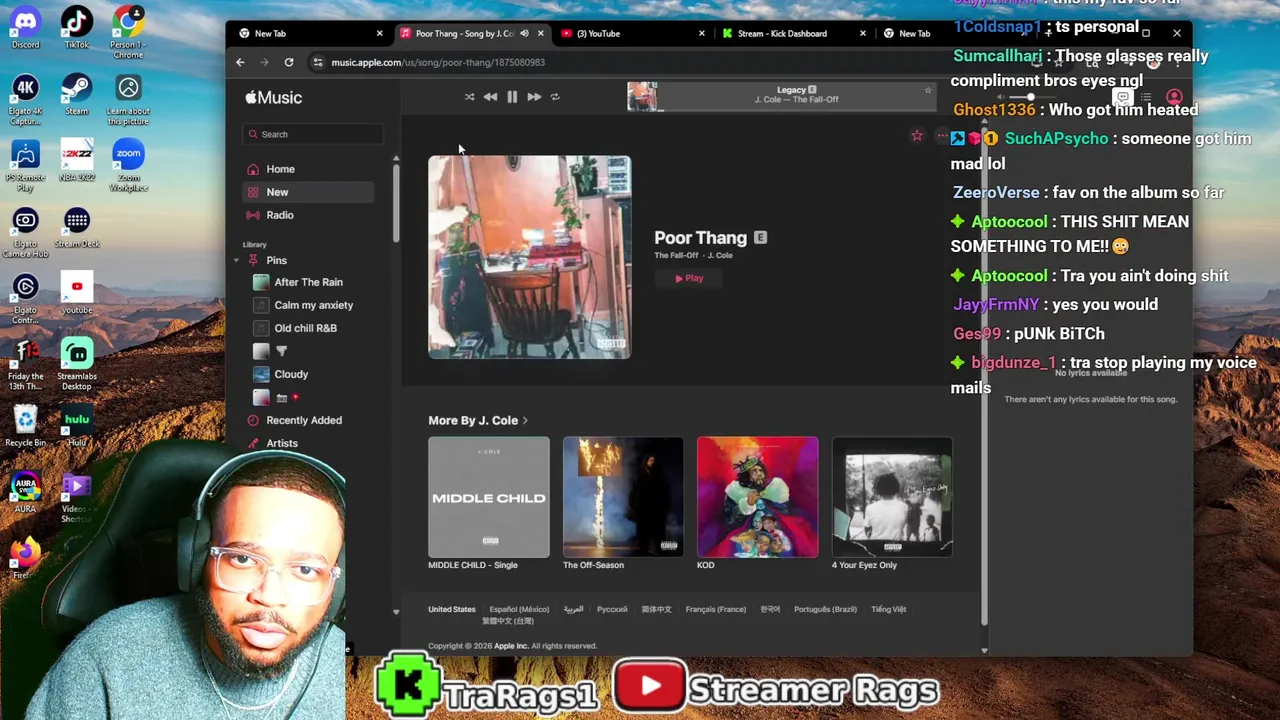Screen dimensions: 1280x720
Task: Open Hulu desktop icon
Action: (77, 425)
